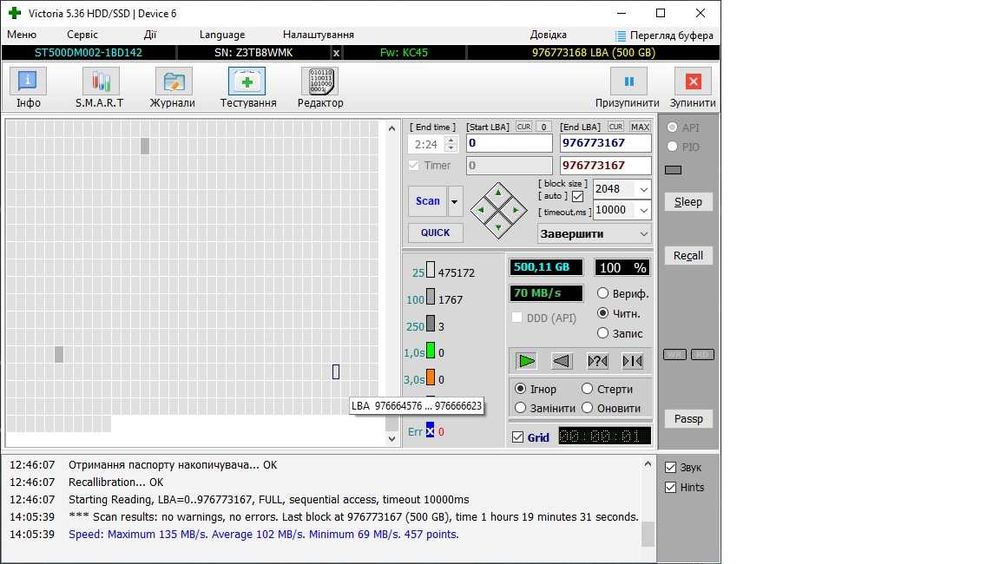Screen dimensions: 1000x564
Task: Click the 0 button next to Start LBA
Action: coord(544,126)
